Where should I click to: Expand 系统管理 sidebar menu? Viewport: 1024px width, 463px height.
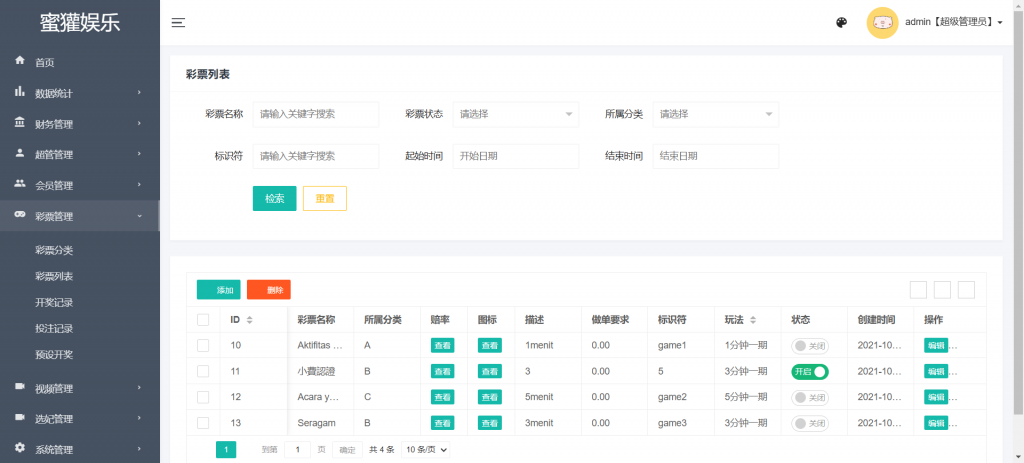[x=80, y=450]
